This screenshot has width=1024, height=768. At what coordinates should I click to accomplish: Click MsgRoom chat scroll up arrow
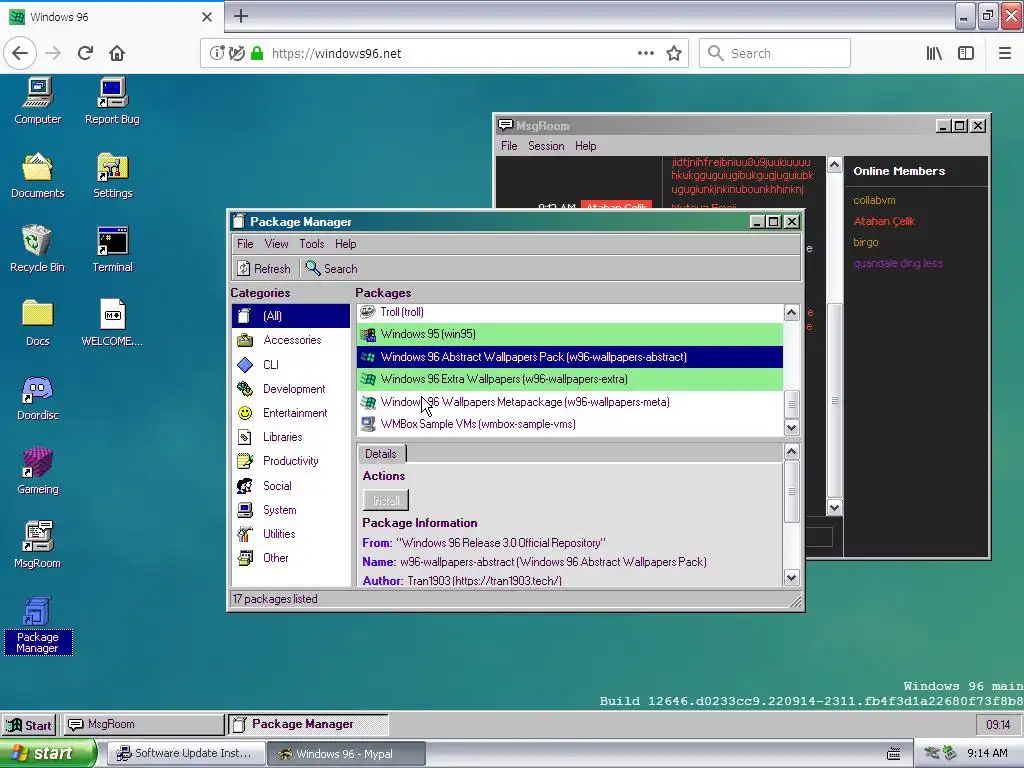835,165
